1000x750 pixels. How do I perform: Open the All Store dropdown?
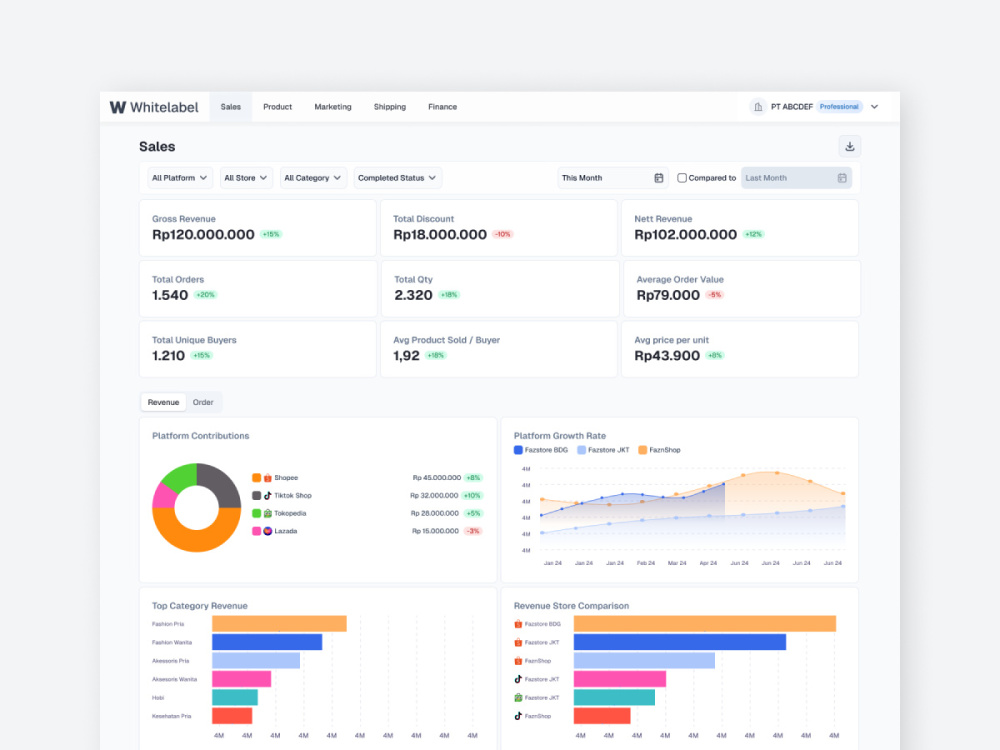click(x=246, y=178)
